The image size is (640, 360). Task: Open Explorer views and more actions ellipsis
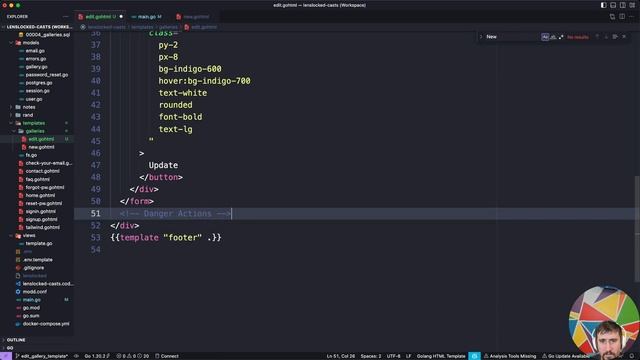click(x=66, y=17)
